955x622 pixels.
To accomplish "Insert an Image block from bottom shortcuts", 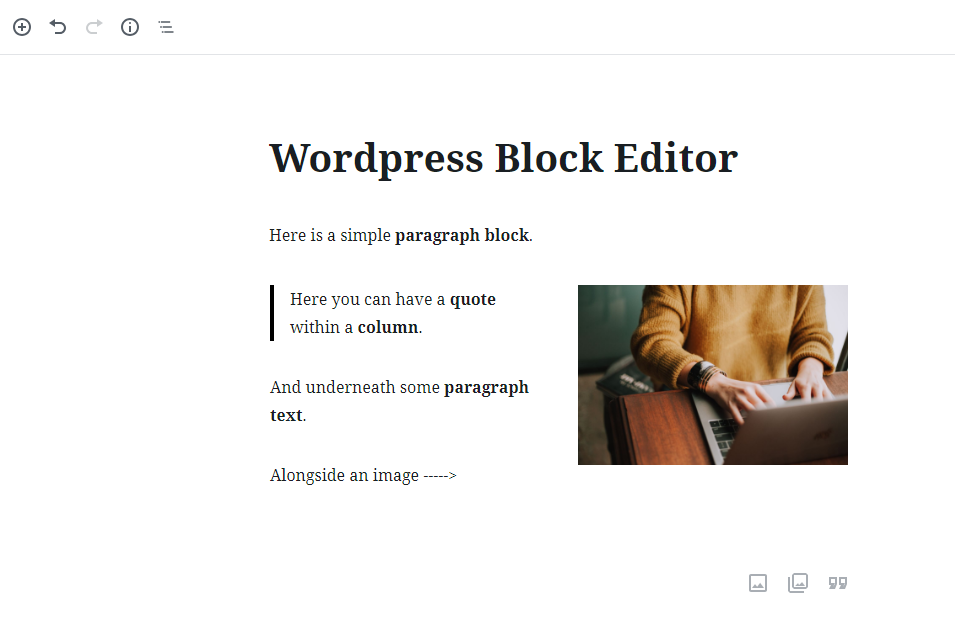I will pos(758,583).
